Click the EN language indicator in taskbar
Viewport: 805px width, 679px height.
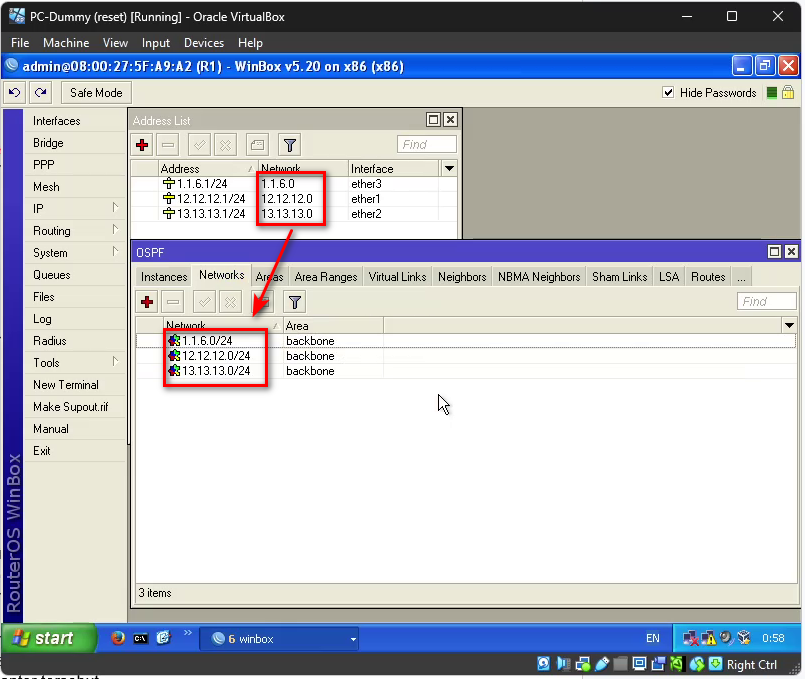click(x=653, y=638)
